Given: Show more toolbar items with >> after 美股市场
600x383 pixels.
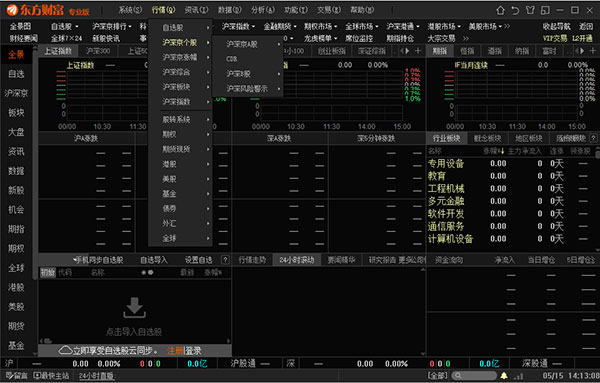Looking at the screenshot, I should [x=507, y=26].
